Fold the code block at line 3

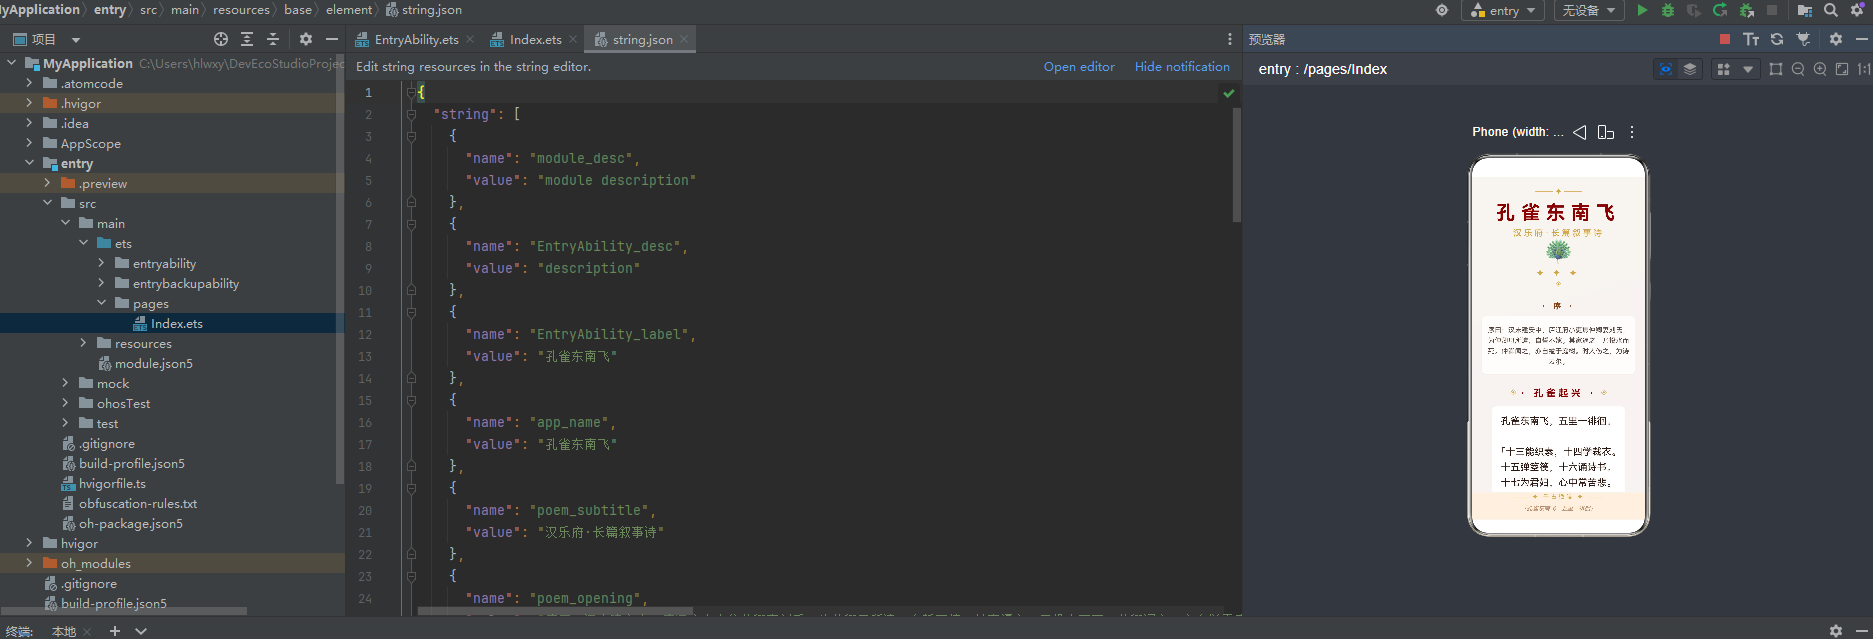pos(411,136)
